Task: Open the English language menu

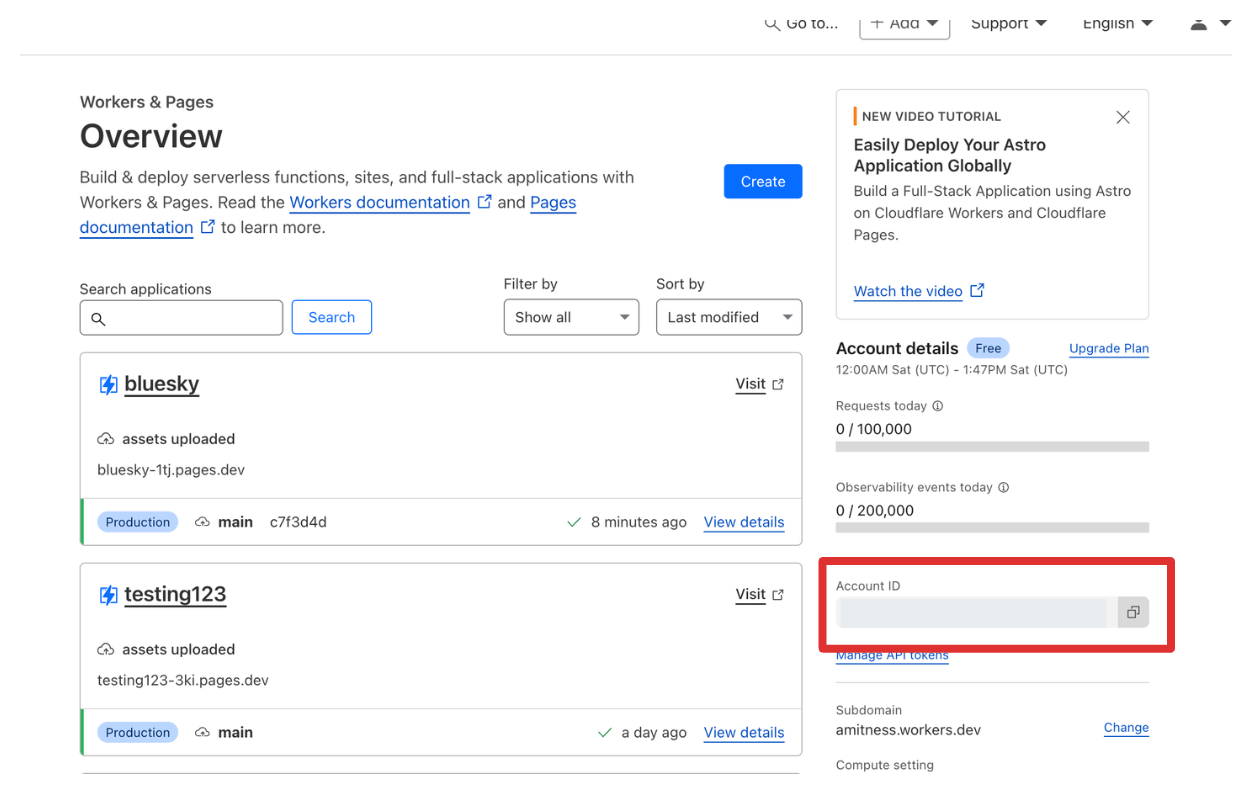Action: click(1117, 24)
